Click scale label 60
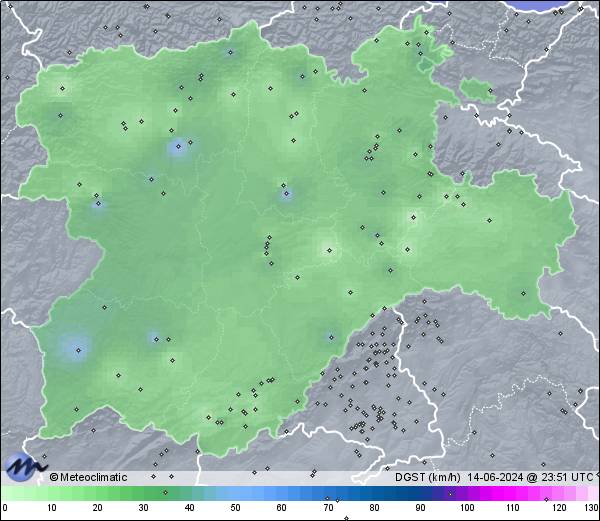This screenshot has height=521, width=600. point(282,508)
